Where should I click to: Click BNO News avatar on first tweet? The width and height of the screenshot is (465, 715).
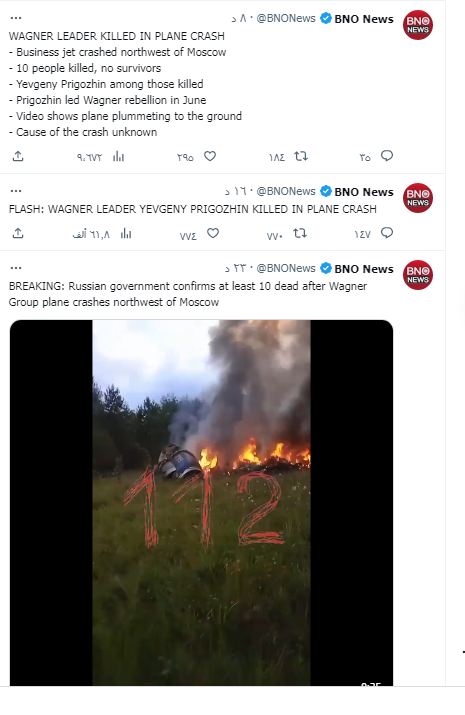pos(418,25)
